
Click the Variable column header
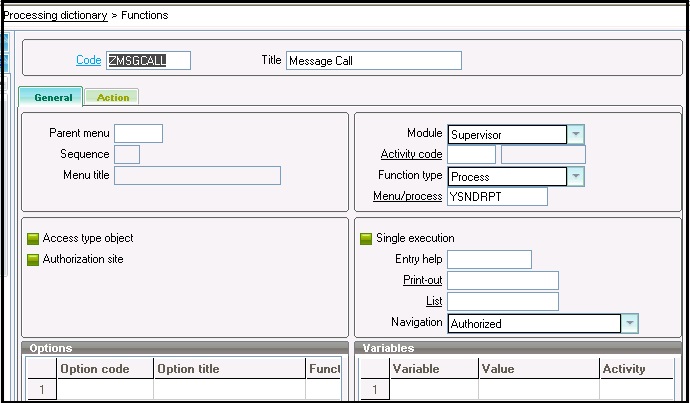coord(434,369)
